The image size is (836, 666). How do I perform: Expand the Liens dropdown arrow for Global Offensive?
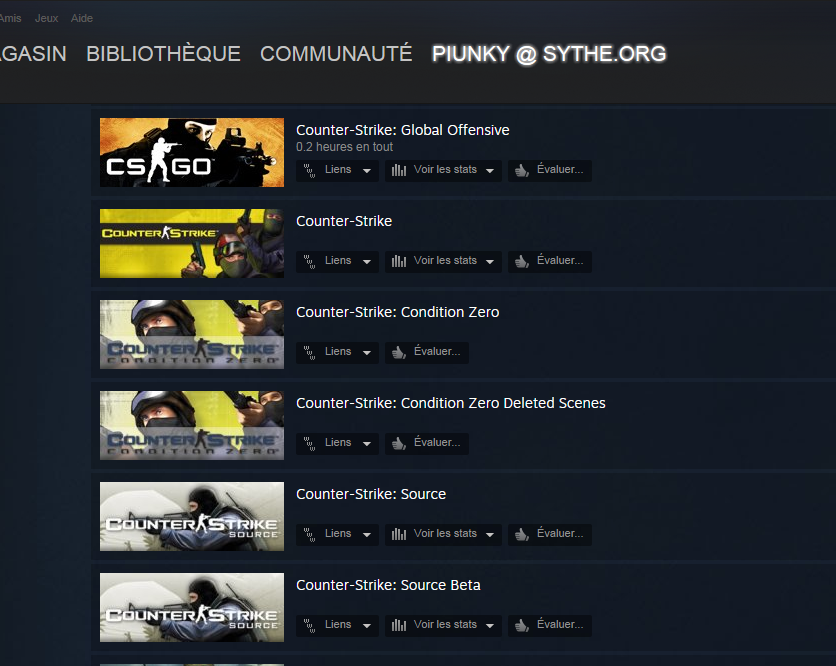[367, 171]
